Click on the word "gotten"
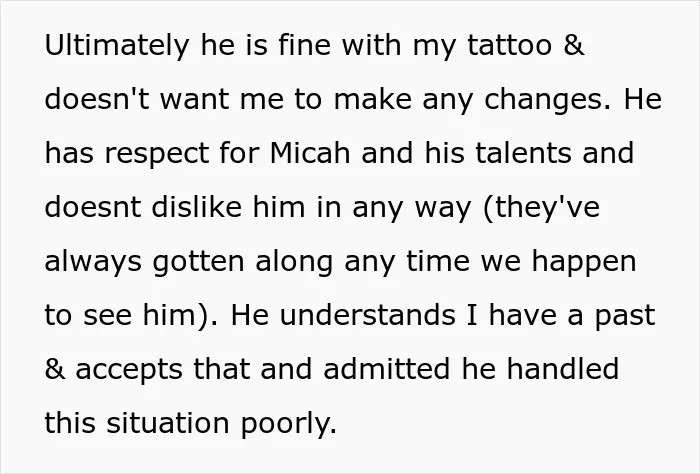The width and height of the screenshot is (700, 474). [x=198, y=262]
